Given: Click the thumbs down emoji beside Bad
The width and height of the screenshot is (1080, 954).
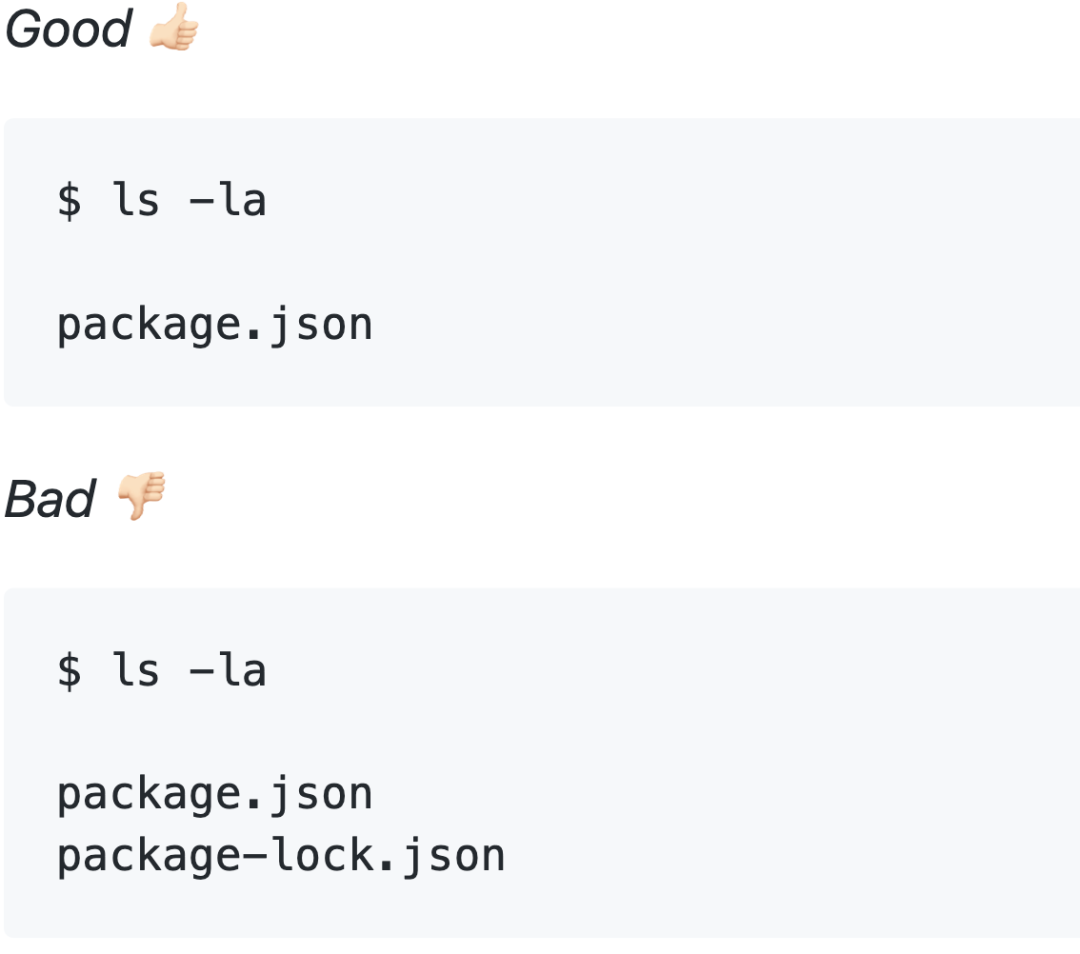Looking at the screenshot, I should (x=142, y=495).
